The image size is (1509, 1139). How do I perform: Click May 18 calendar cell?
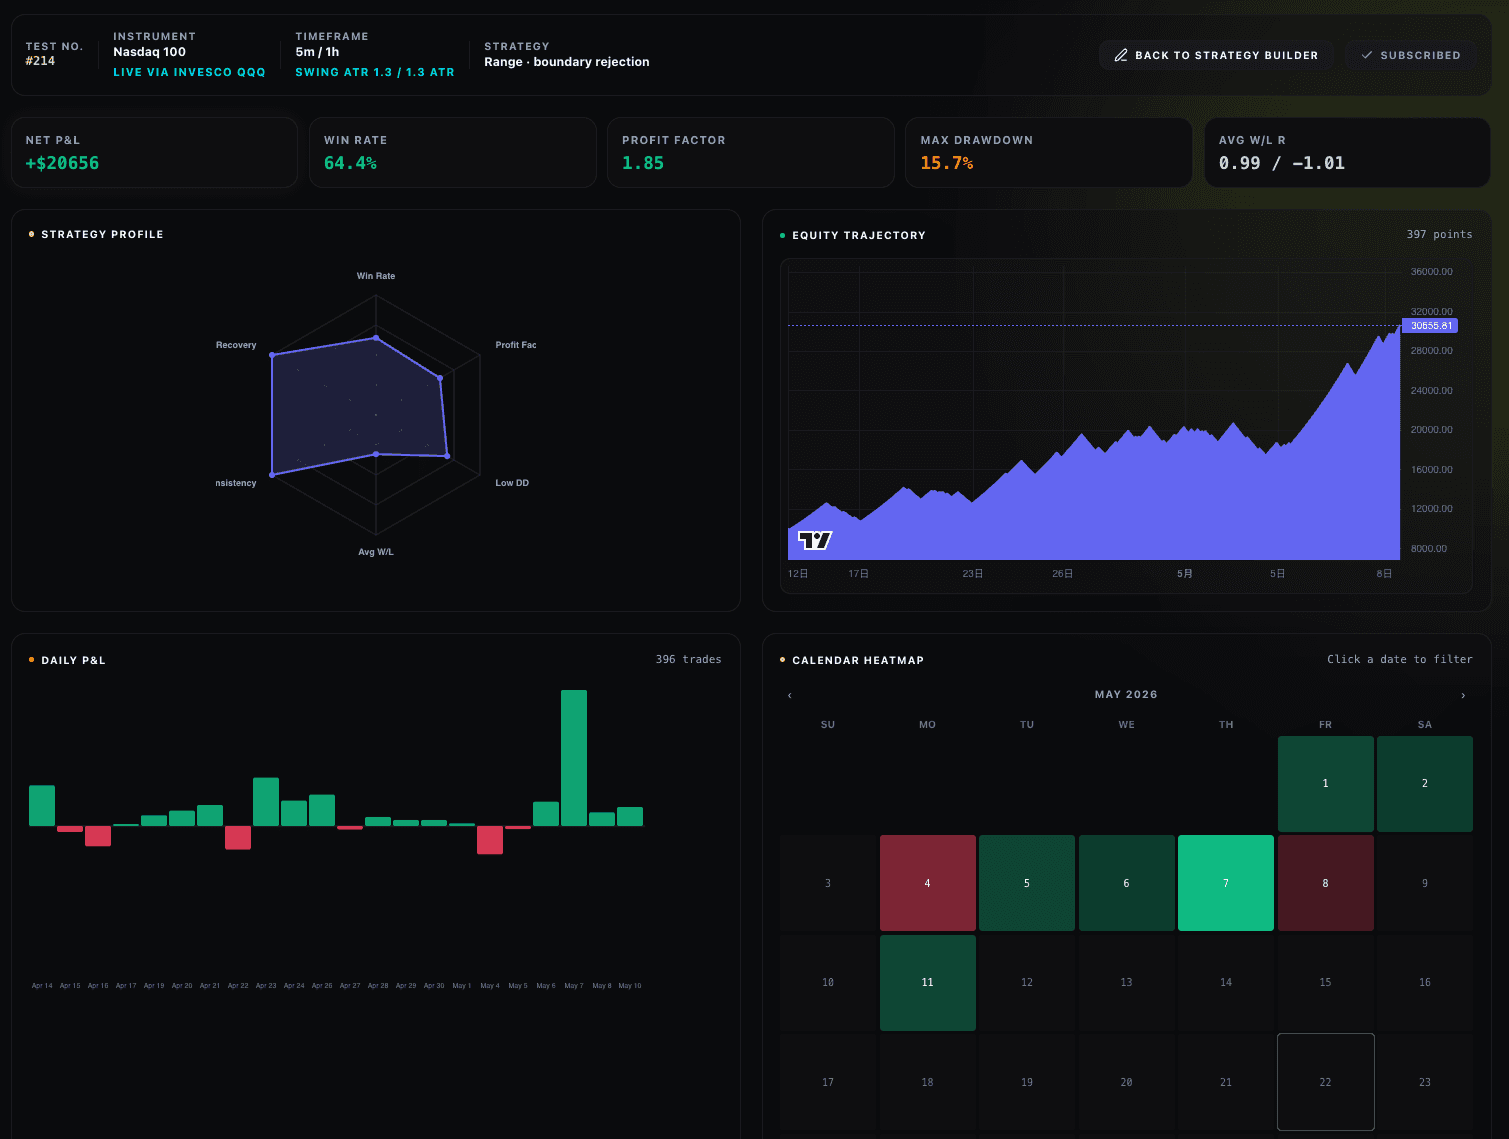(928, 1082)
